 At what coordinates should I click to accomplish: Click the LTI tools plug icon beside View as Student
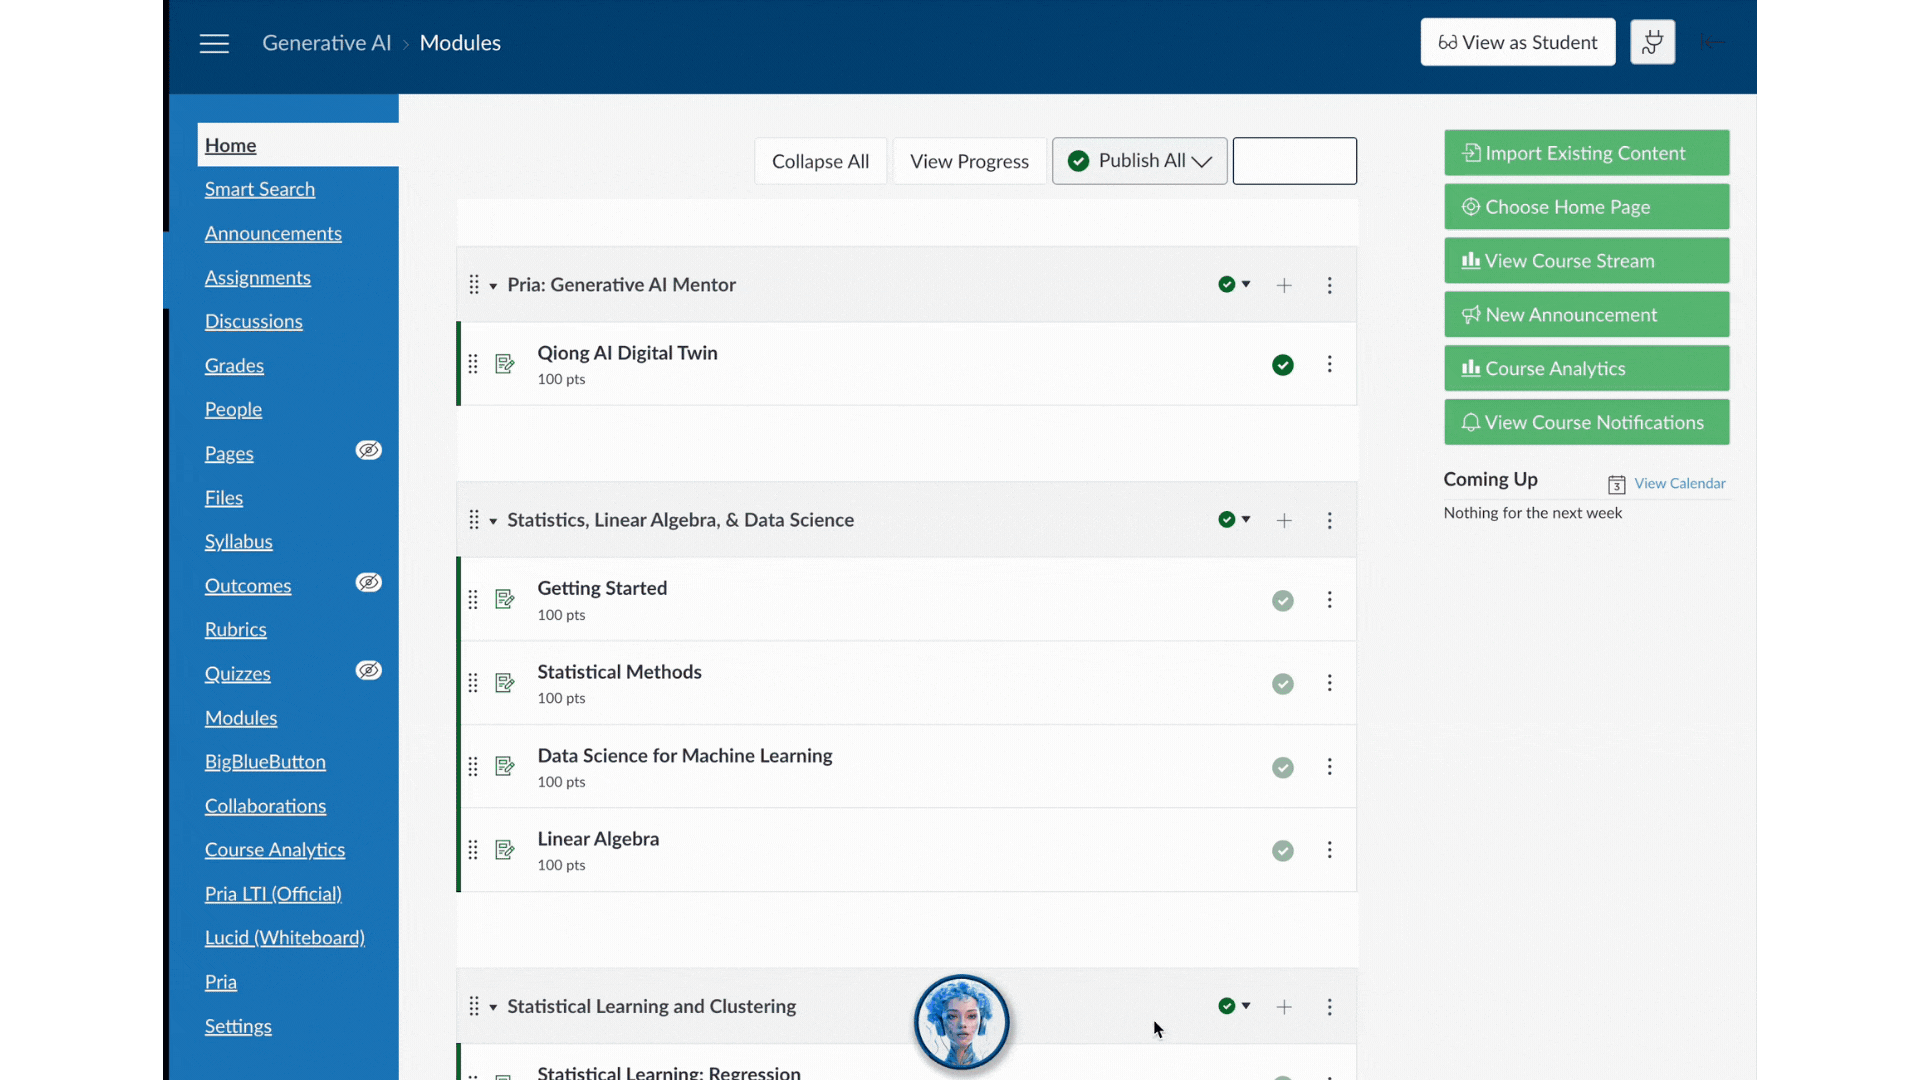click(1652, 42)
